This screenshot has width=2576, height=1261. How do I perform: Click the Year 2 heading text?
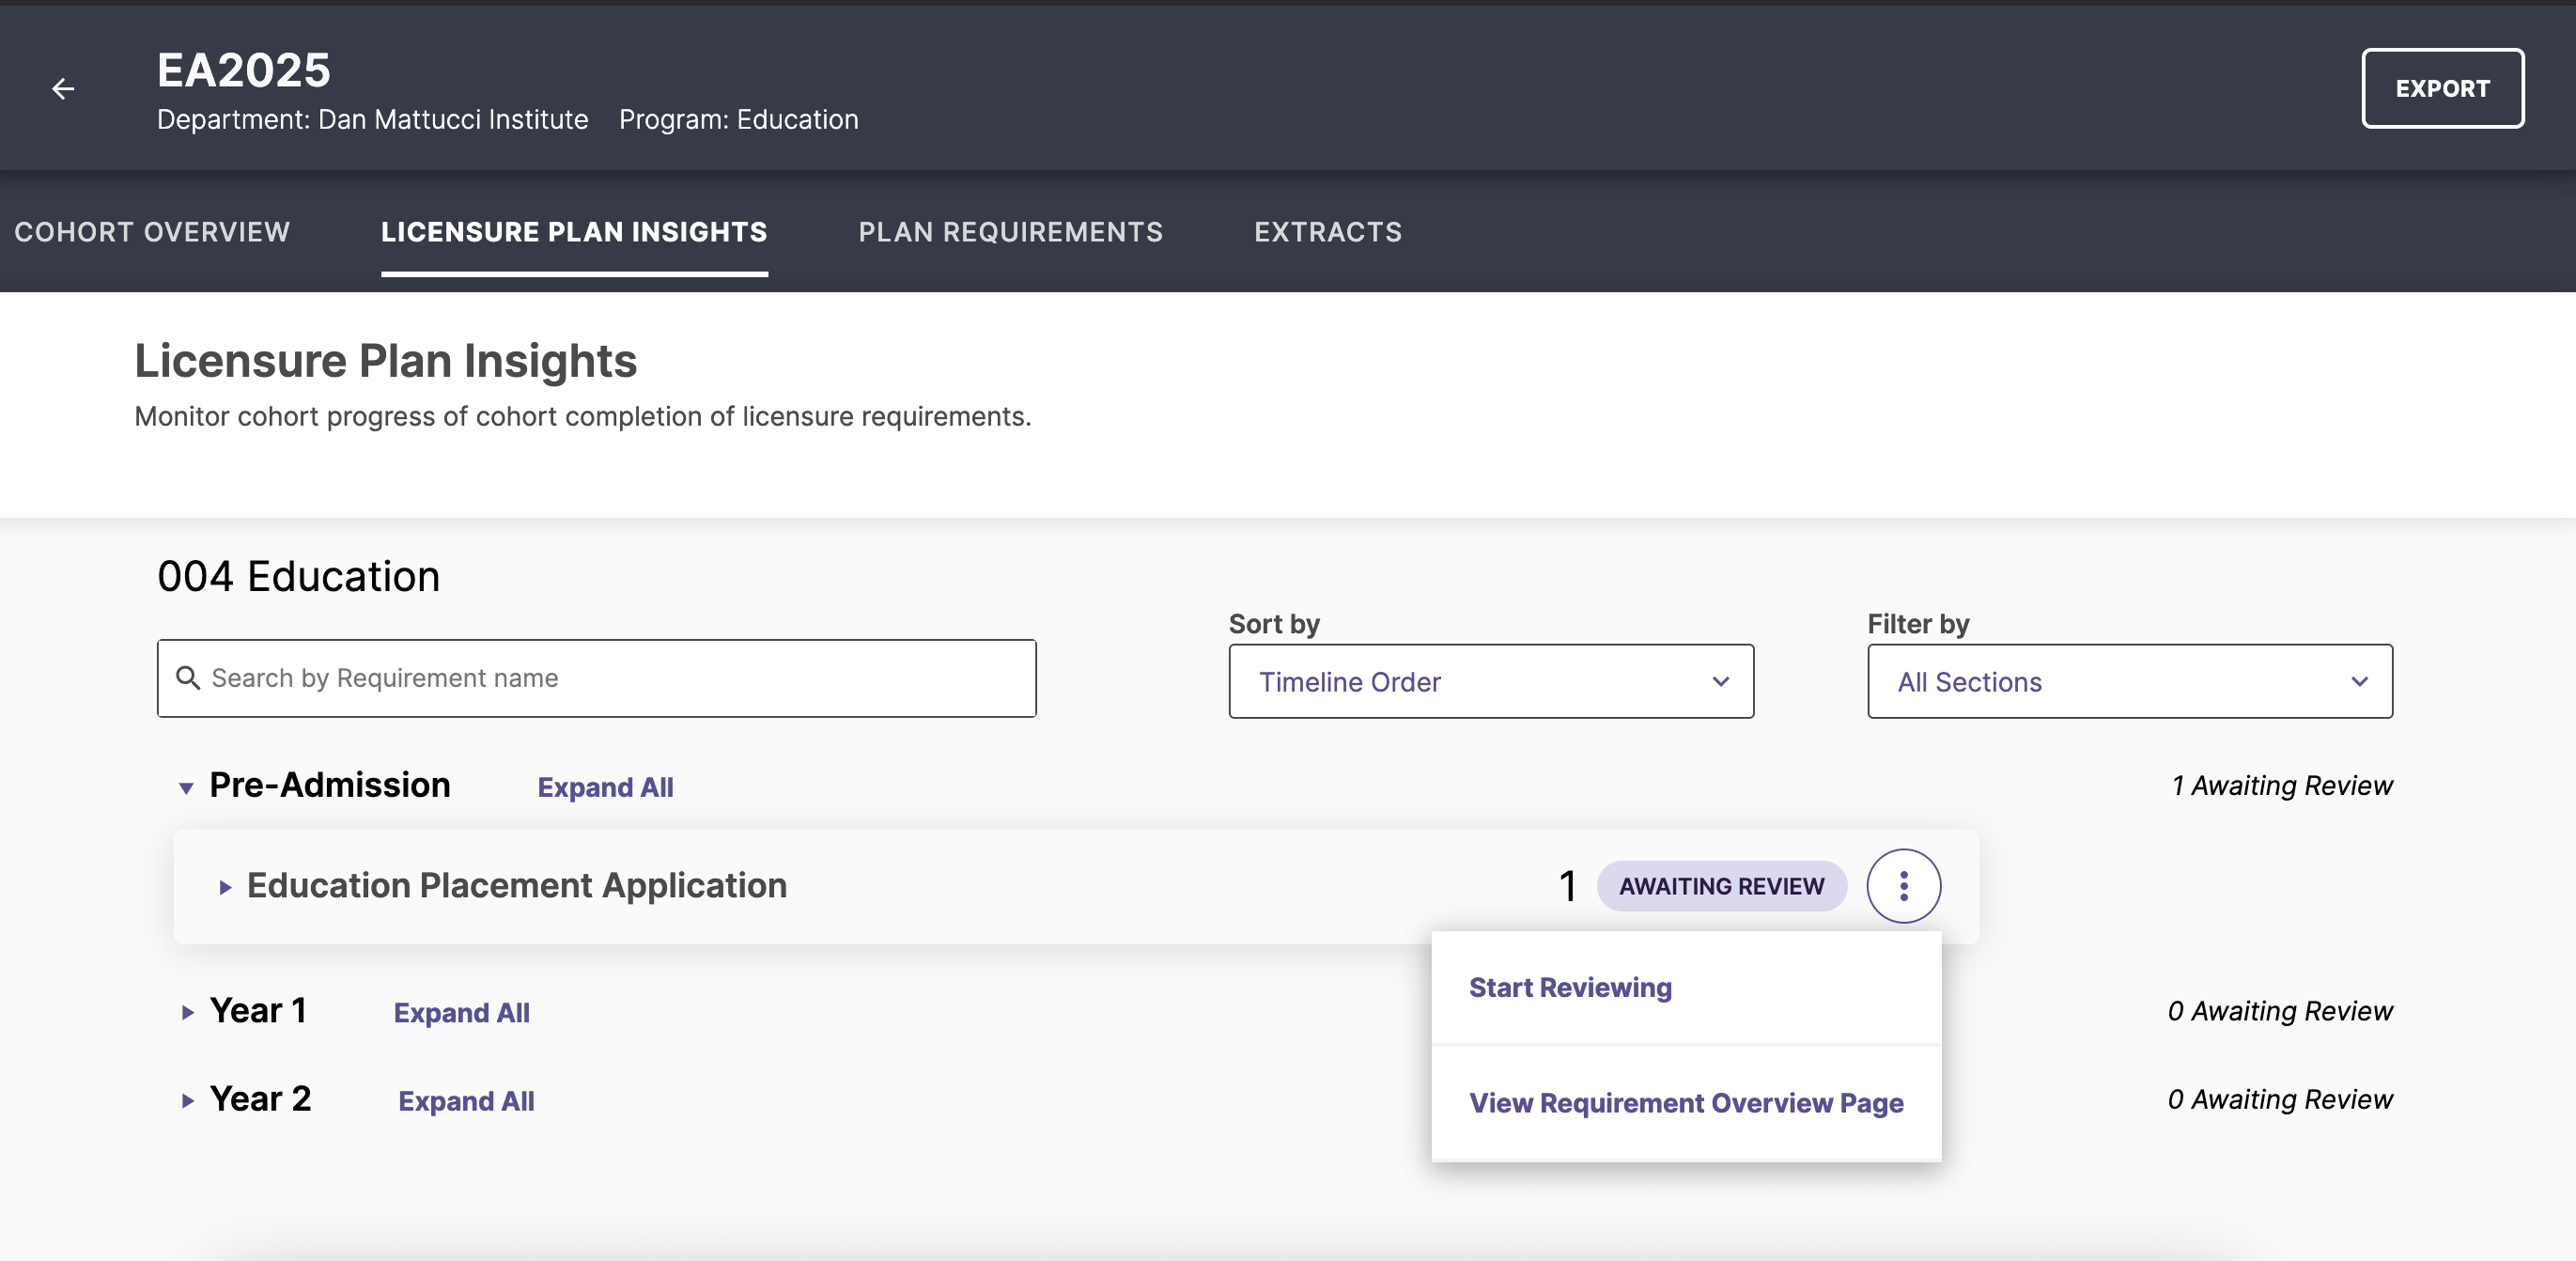(260, 1099)
